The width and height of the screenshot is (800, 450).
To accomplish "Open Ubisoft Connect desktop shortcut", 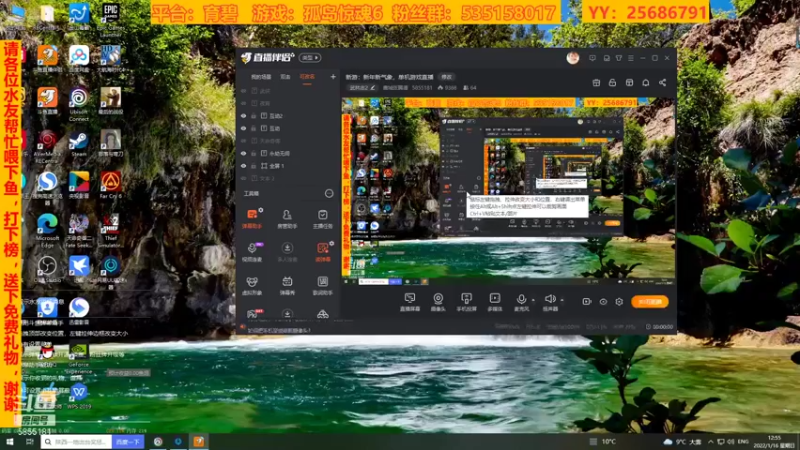I will tap(79, 105).
